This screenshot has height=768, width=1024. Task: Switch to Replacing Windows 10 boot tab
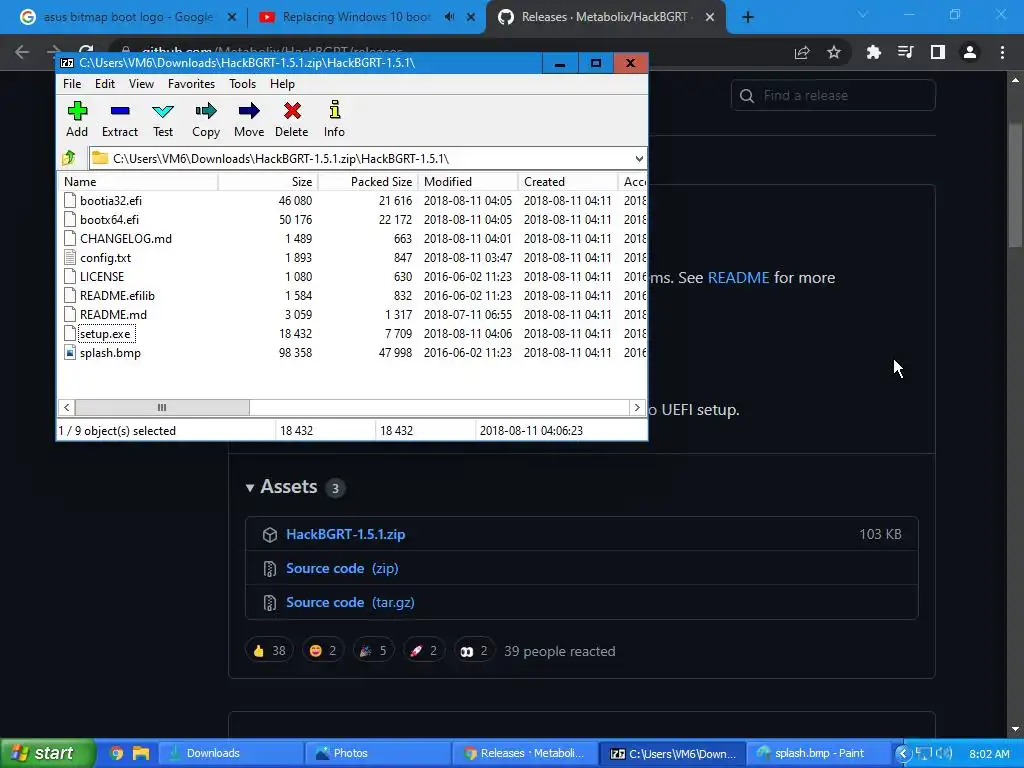366,17
